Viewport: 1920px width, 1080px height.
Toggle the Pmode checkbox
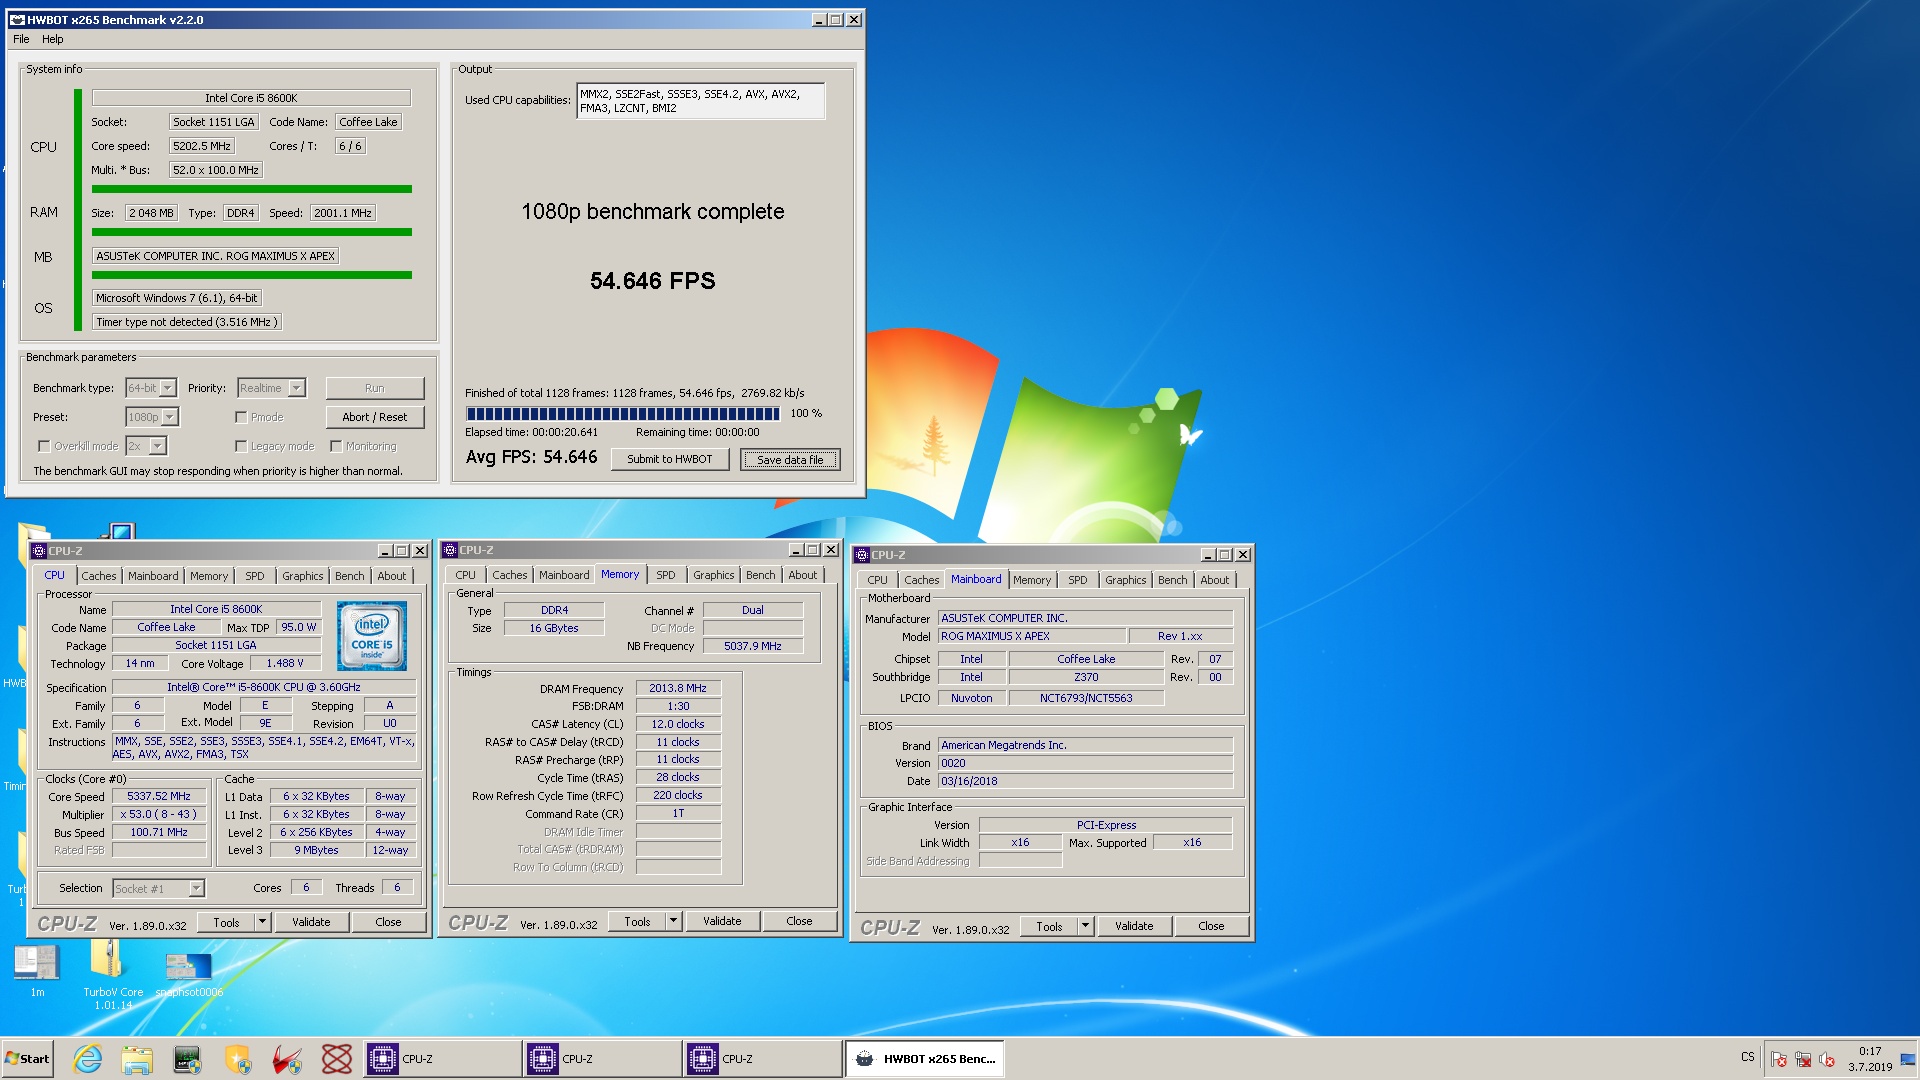tap(241, 417)
